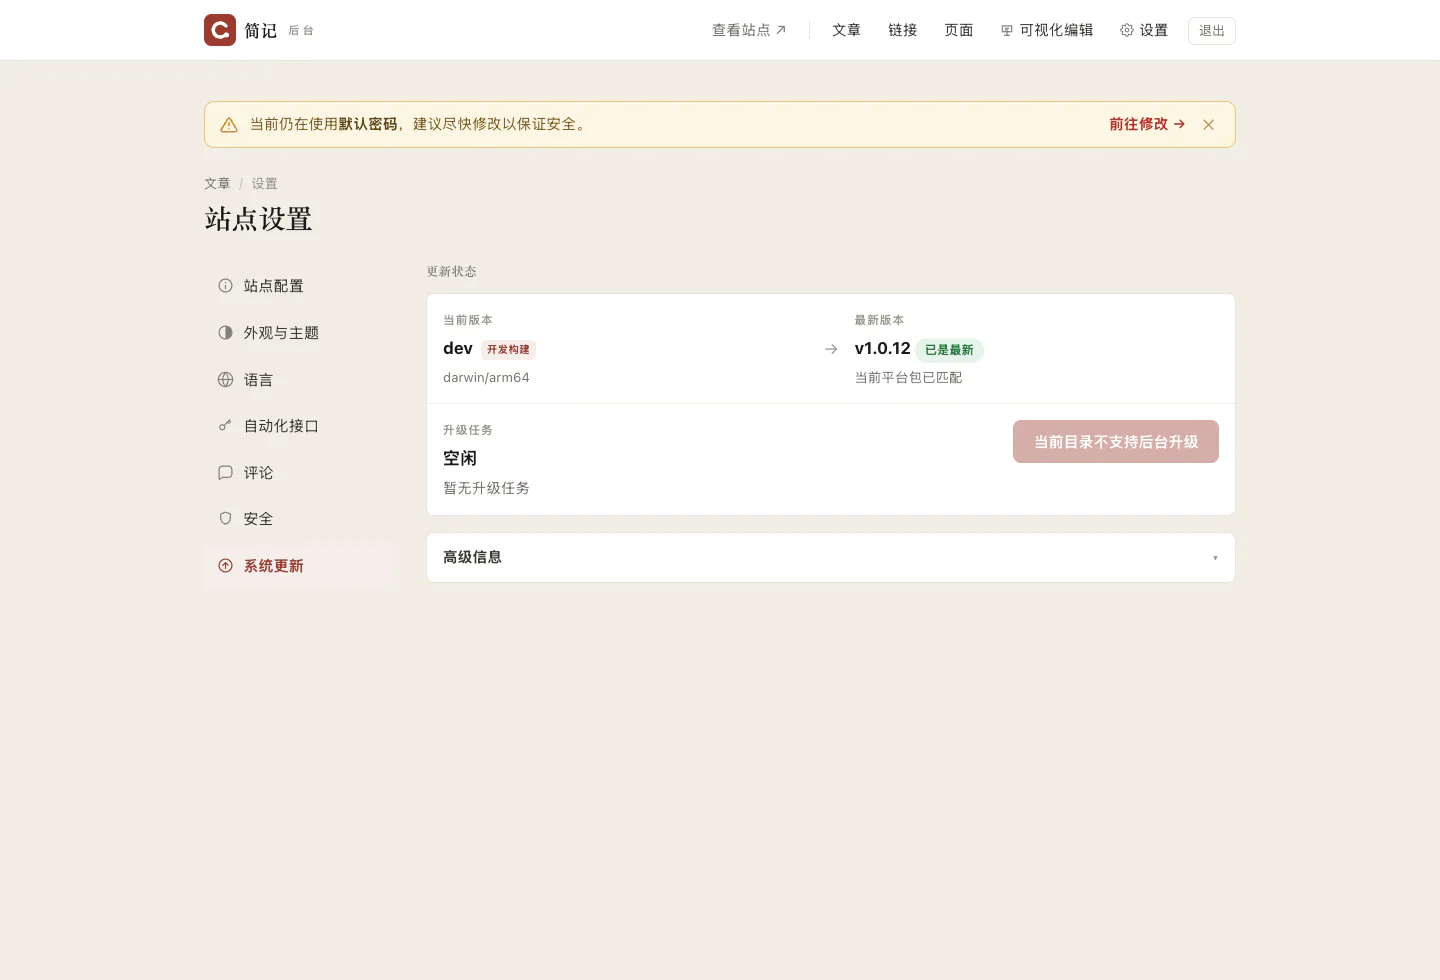The width and height of the screenshot is (1440, 980).
Task: Click the 升级任务 label
Action: (468, 430)
